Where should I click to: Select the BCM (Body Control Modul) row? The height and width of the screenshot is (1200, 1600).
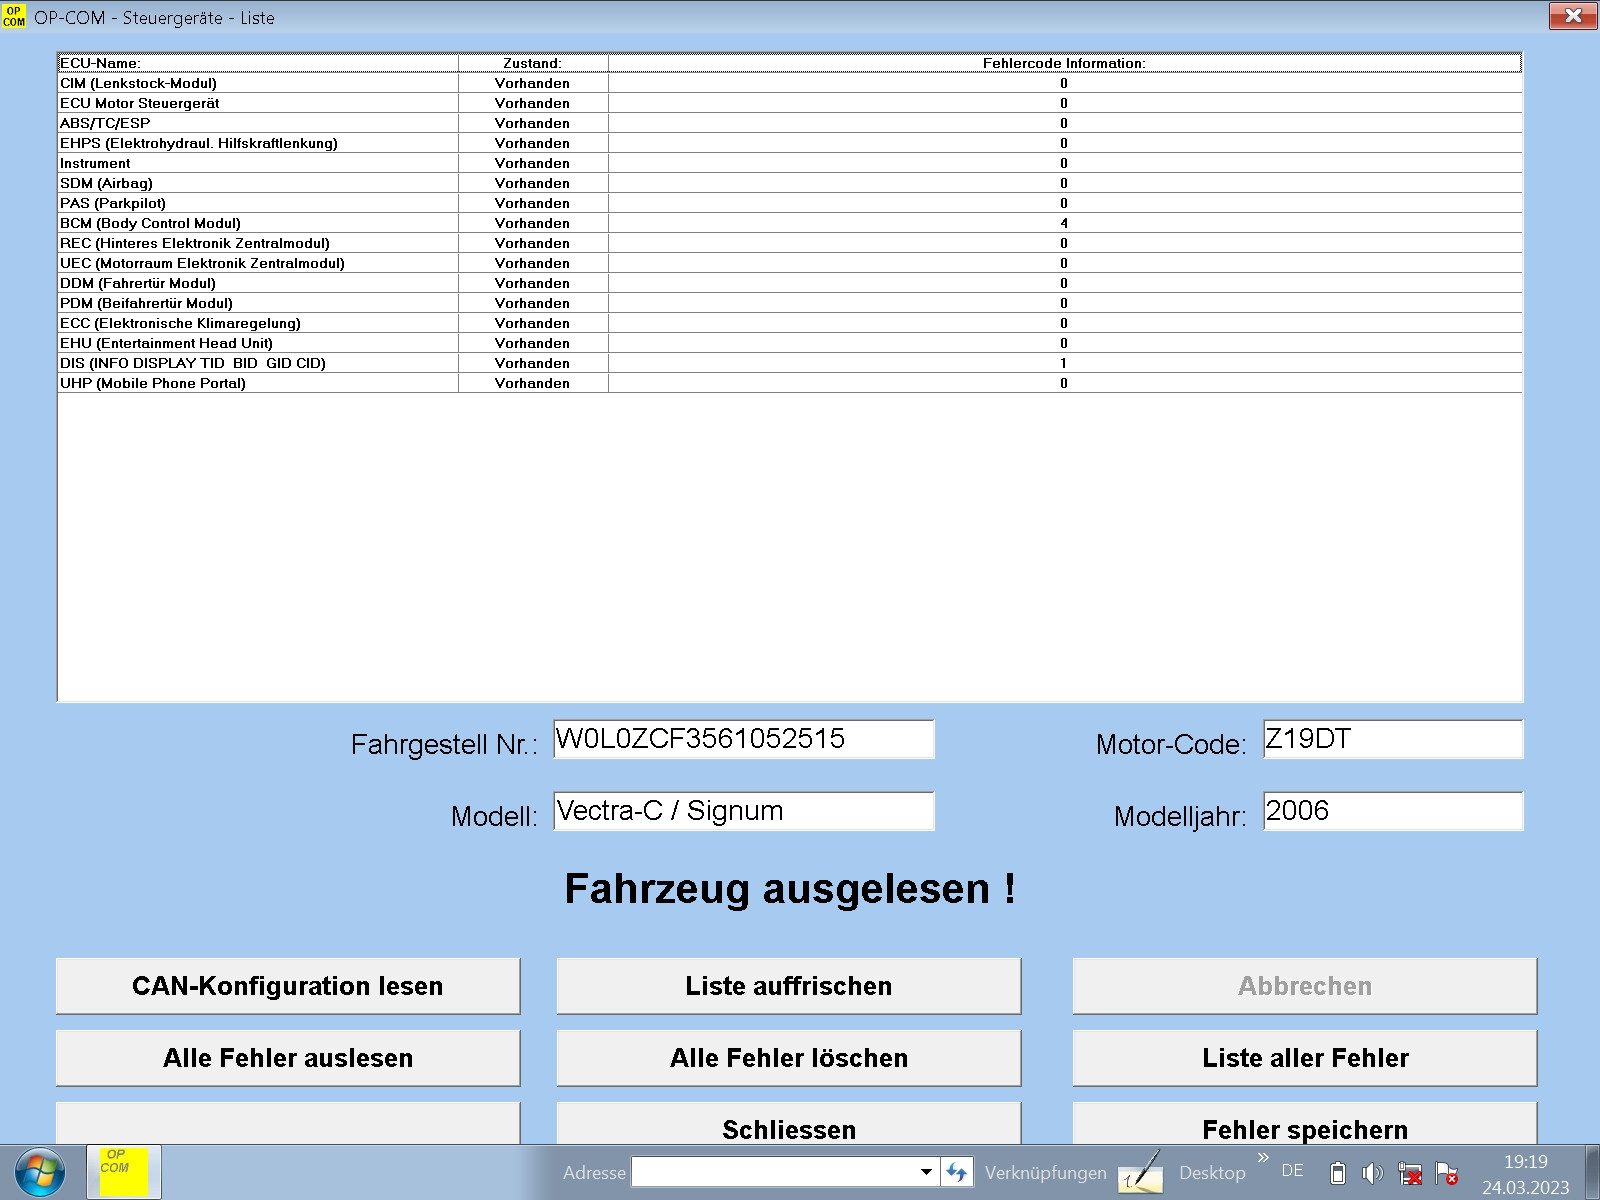coord(150,223)
